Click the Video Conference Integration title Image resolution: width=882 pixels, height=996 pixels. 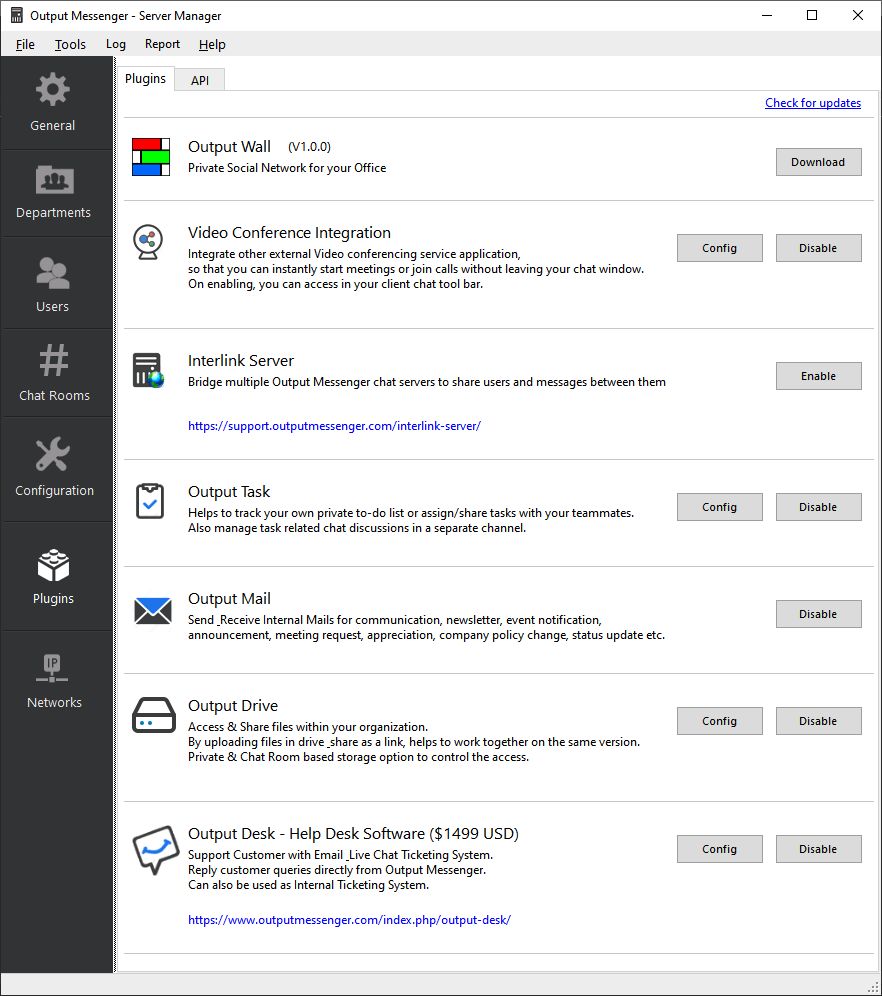pyautogui.click(x=290, y=233)
